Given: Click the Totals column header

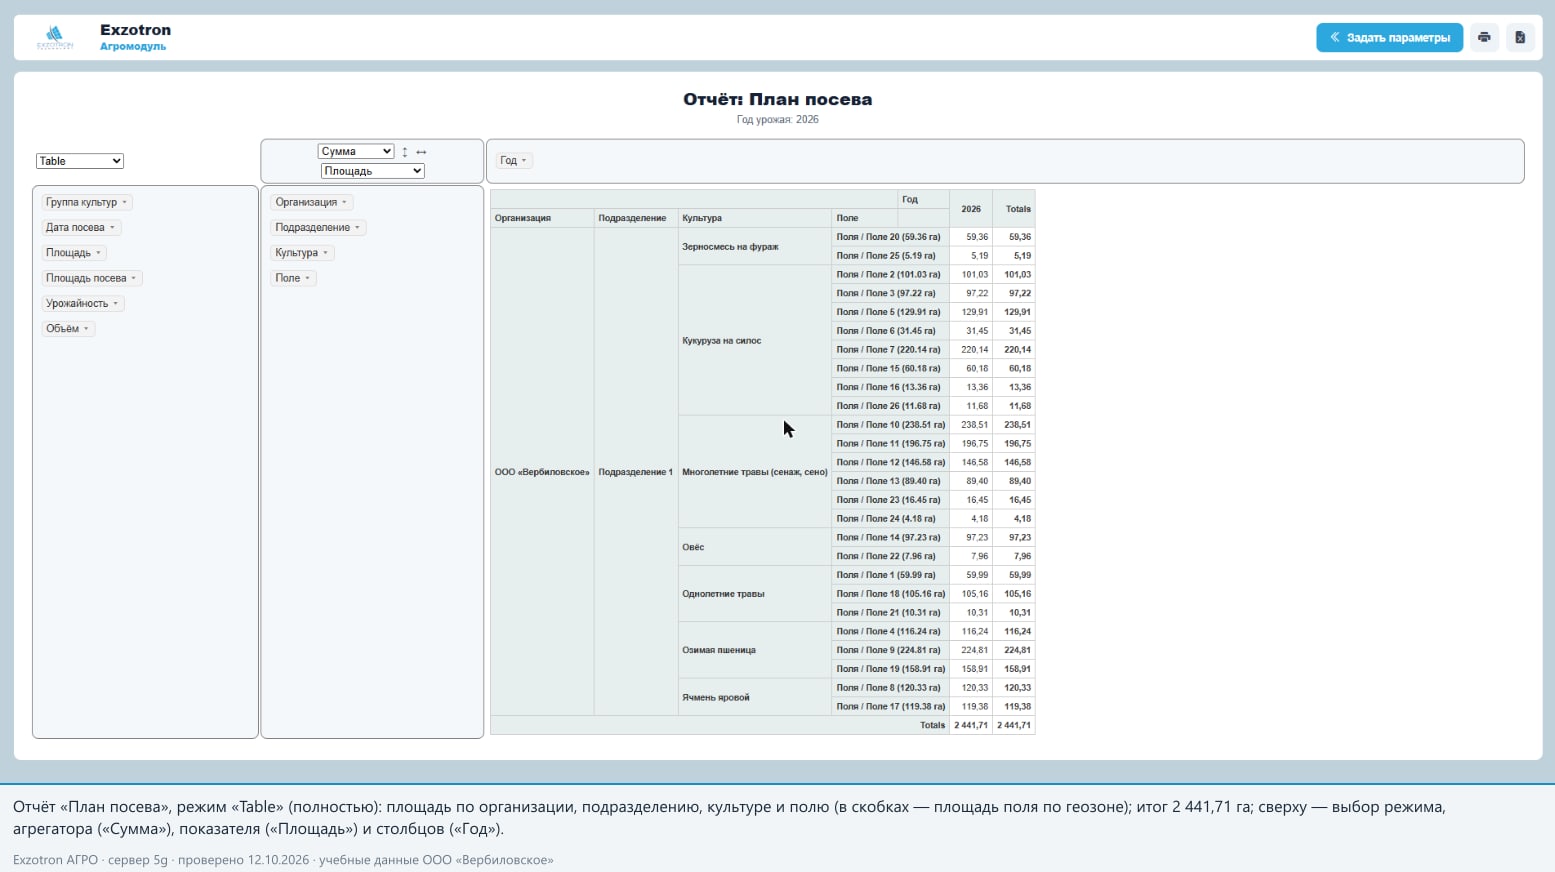Looking at the screenshot, I should pyautogui.click(x=1014, y=209).
